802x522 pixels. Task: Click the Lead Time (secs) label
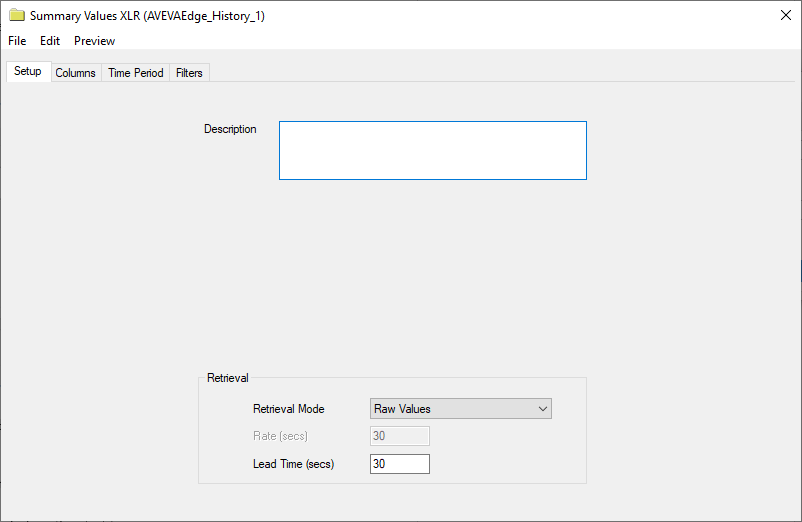[294, 464]
